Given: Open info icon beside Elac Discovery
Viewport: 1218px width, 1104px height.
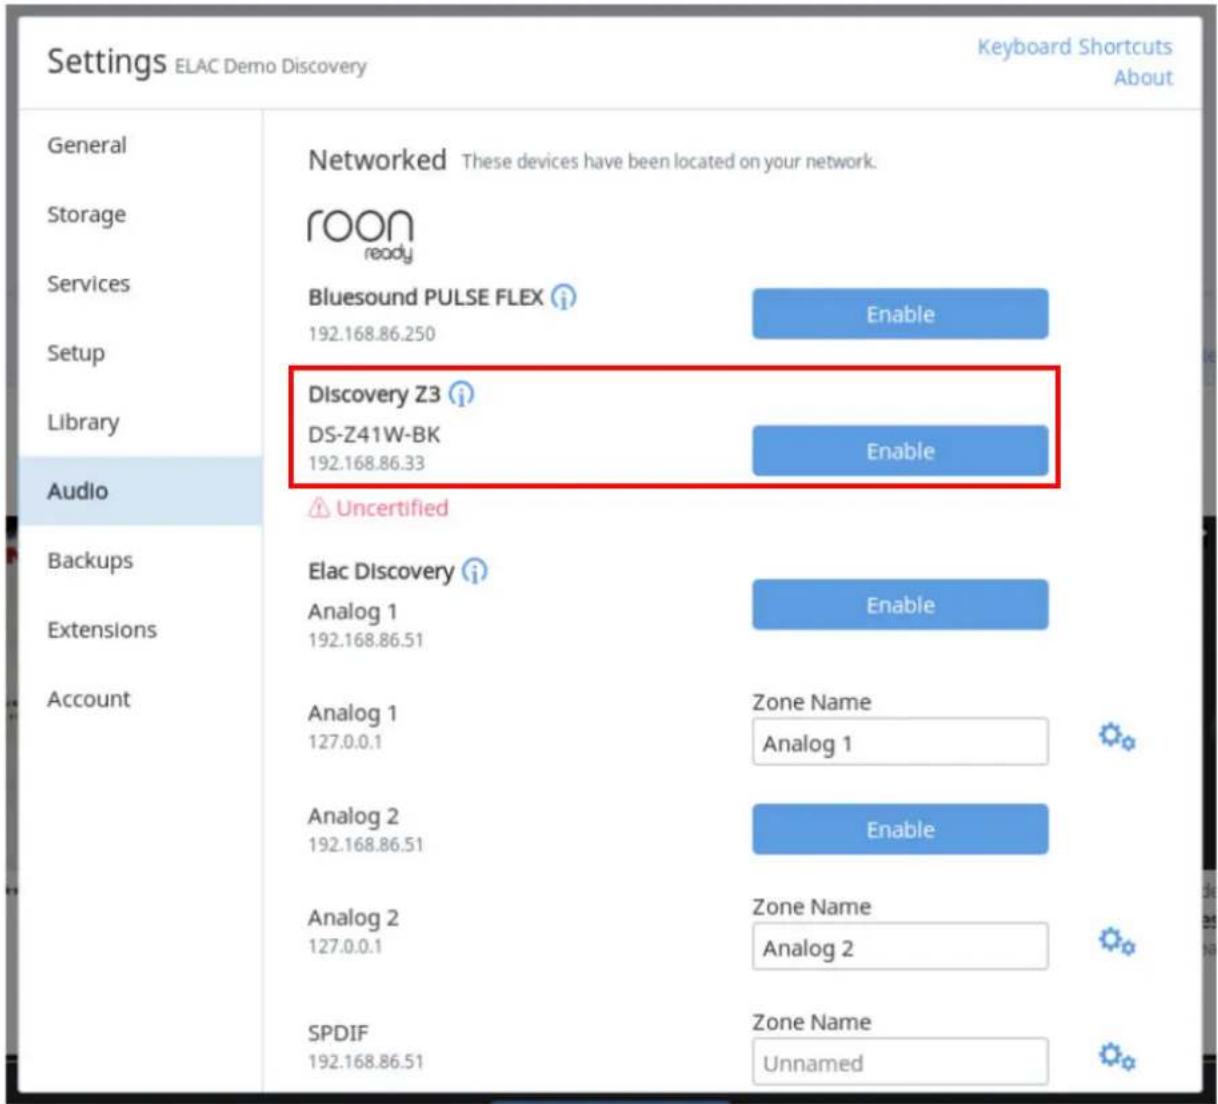Looking at the screenshot, I should (x=475, y=571).
